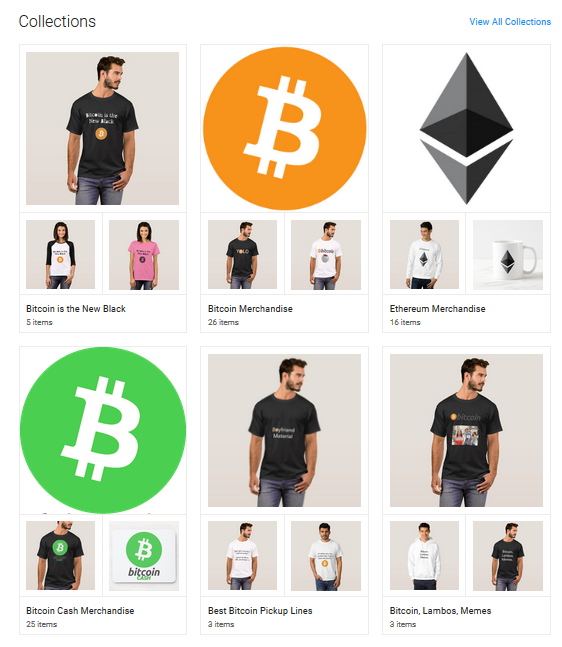Viewport: 562px width, 647px height.
Task: Select the white Ethereum sweatshirt thumbnail
Action: tap(424, 255)
